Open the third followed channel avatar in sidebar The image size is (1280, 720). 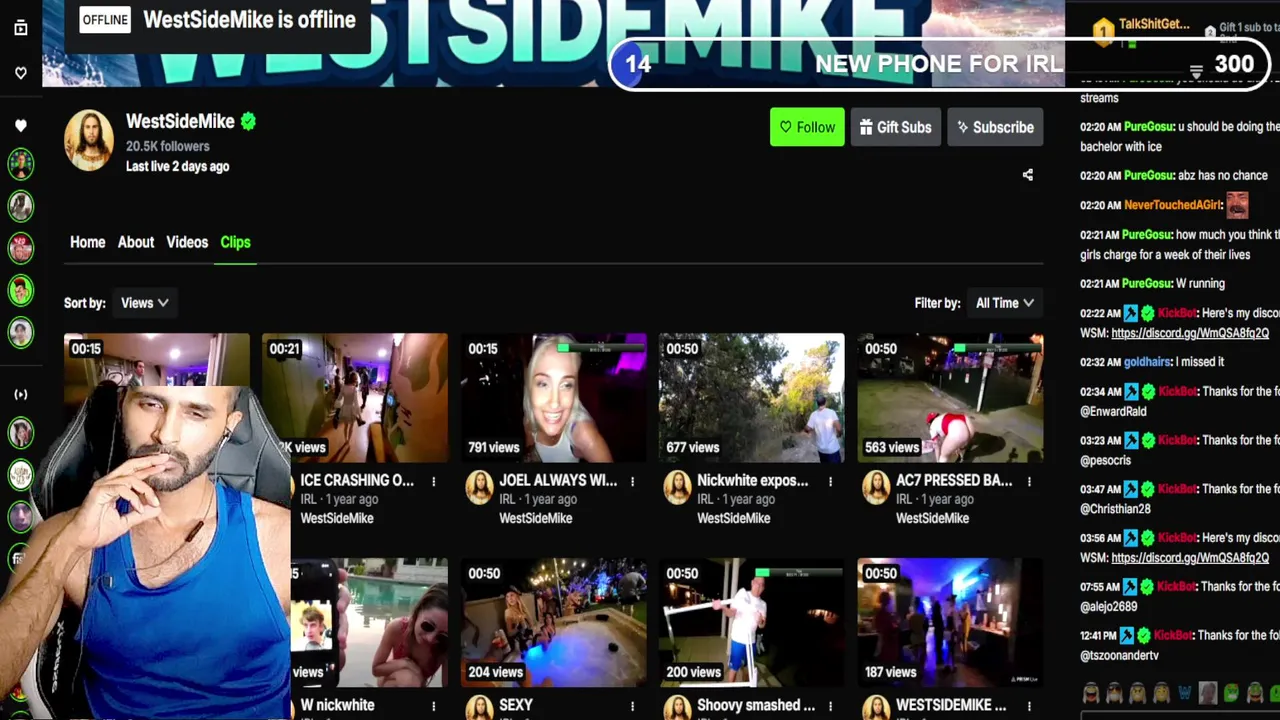click(x=21, y=247)
